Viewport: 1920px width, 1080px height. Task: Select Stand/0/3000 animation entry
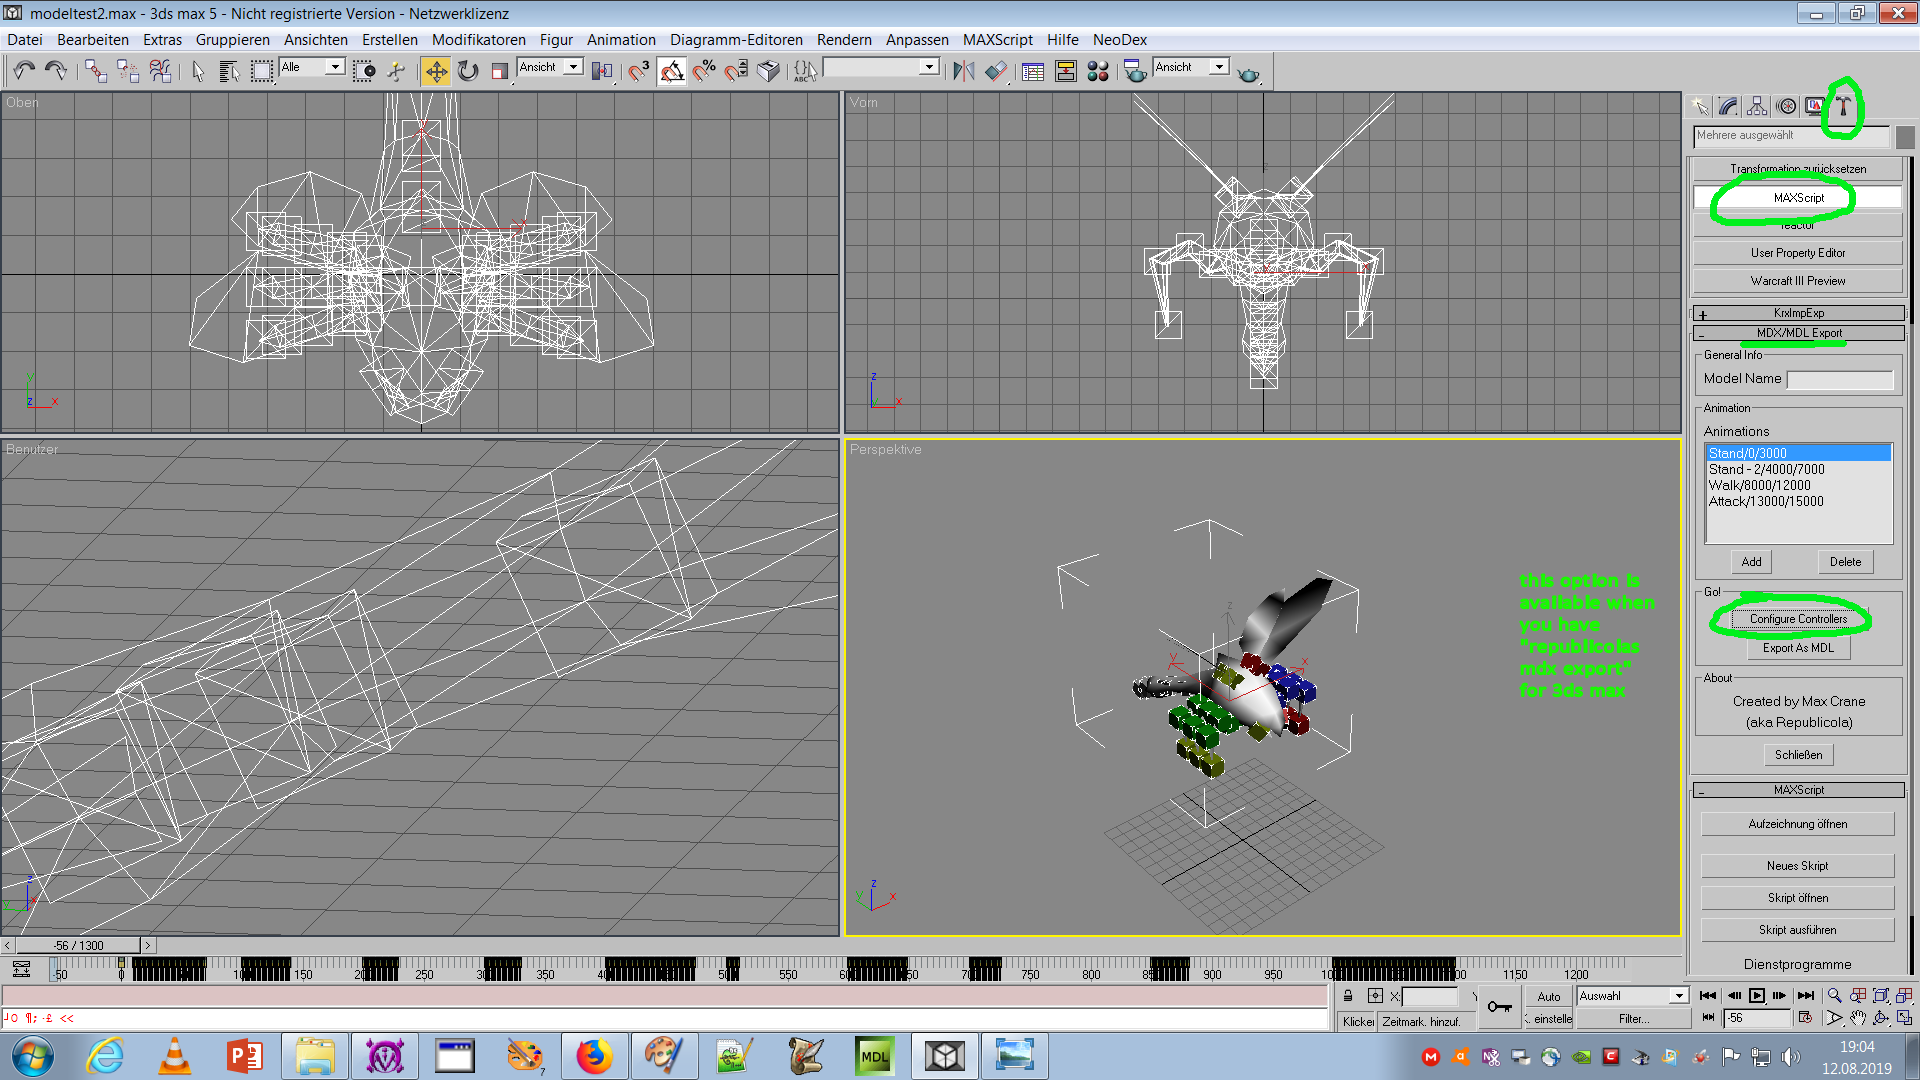1795,452
